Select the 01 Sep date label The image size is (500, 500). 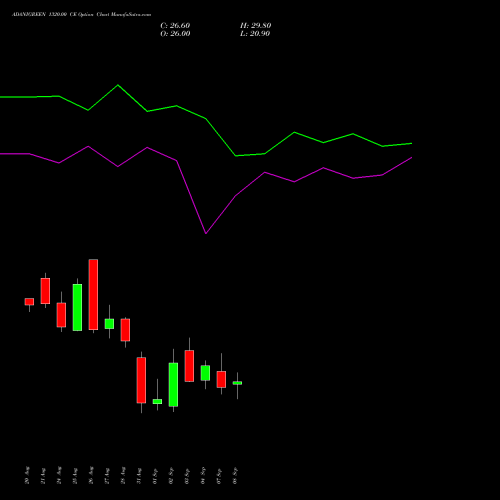pyautogui.click(x=155, y=476)
